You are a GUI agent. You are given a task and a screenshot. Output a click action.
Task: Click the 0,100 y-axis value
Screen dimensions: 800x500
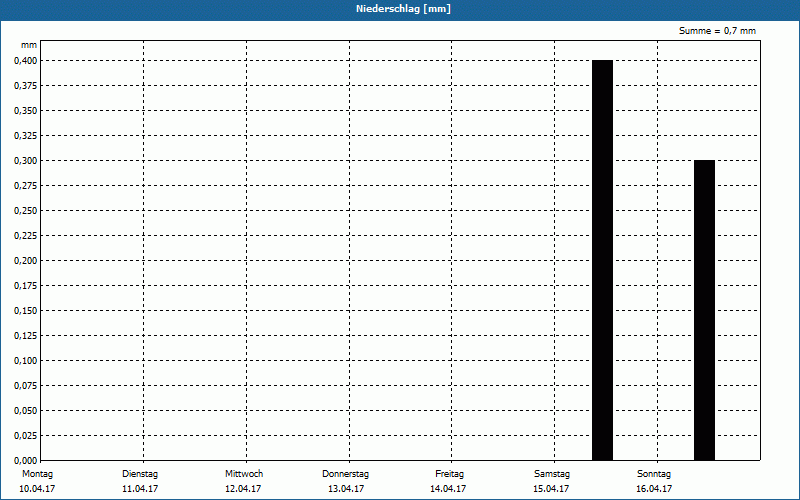[26, 361]
